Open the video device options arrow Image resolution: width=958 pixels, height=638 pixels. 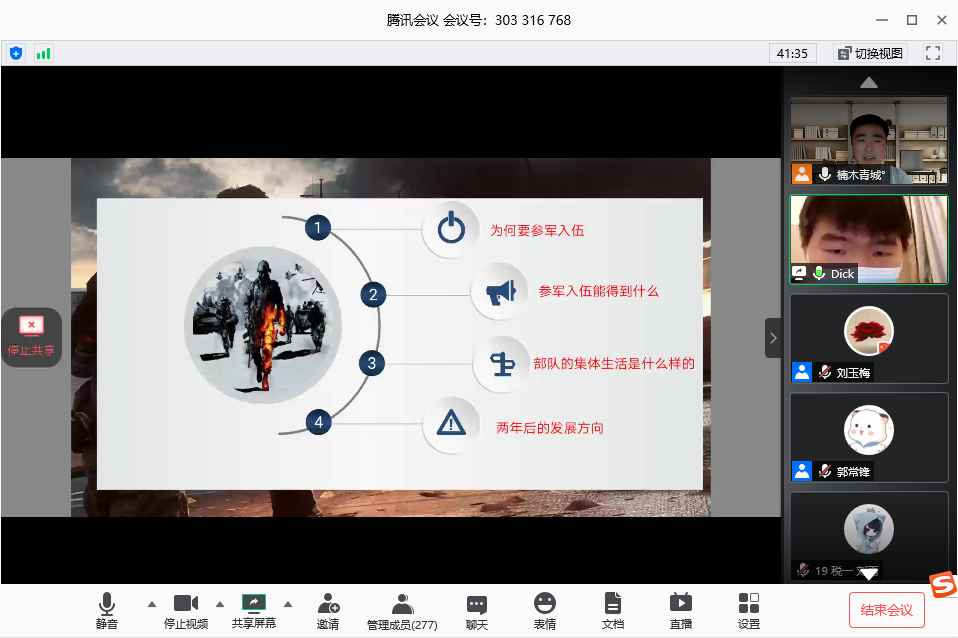[x=220, y=604]
